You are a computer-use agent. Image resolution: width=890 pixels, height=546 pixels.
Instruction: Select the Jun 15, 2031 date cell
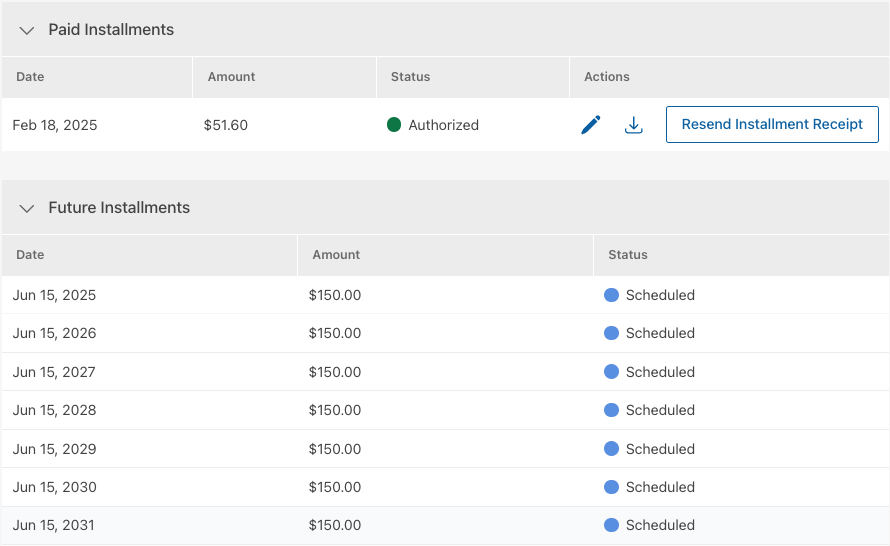(x=54, y=525)
